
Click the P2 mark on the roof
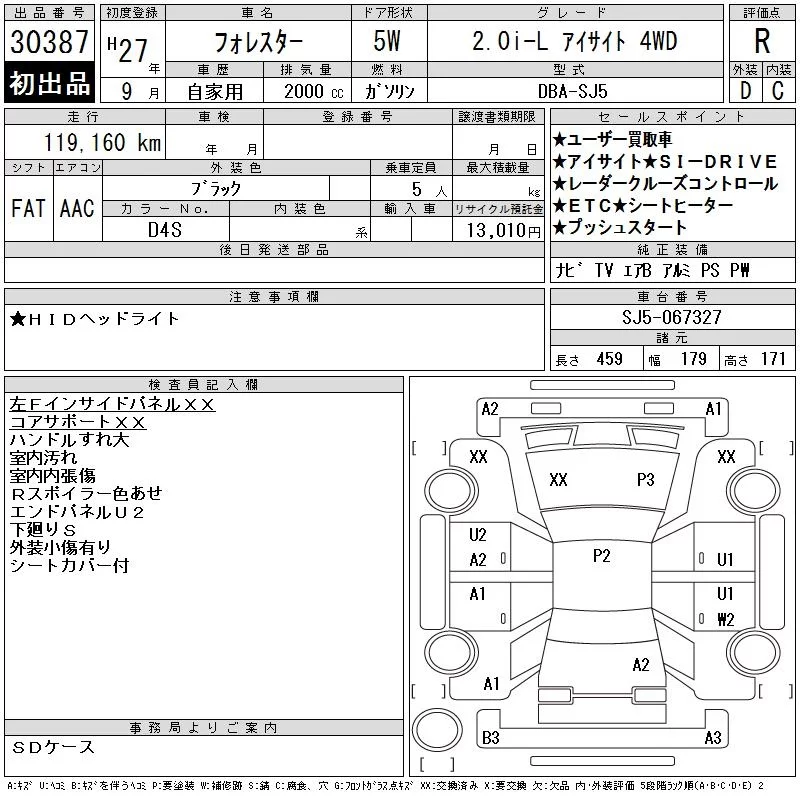(602, 555)
